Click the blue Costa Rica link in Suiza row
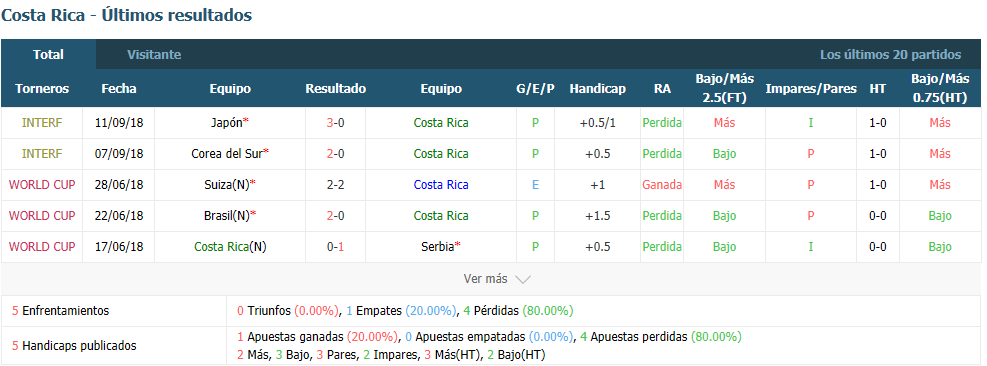The height and width of the screenshot is (366, 987). 441,185
